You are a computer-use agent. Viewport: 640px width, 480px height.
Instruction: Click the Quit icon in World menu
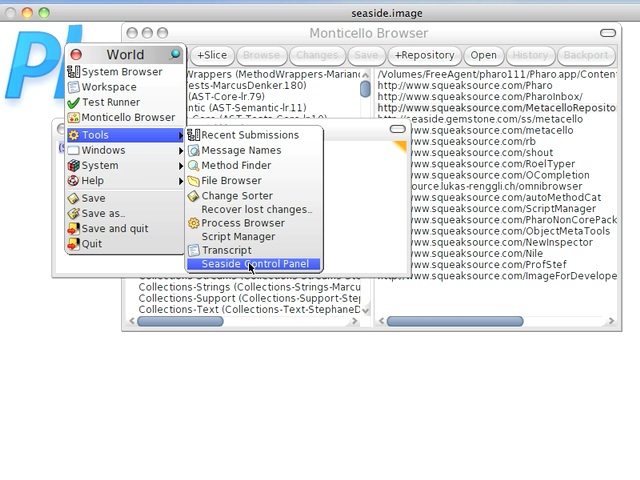tap(73, 244)
